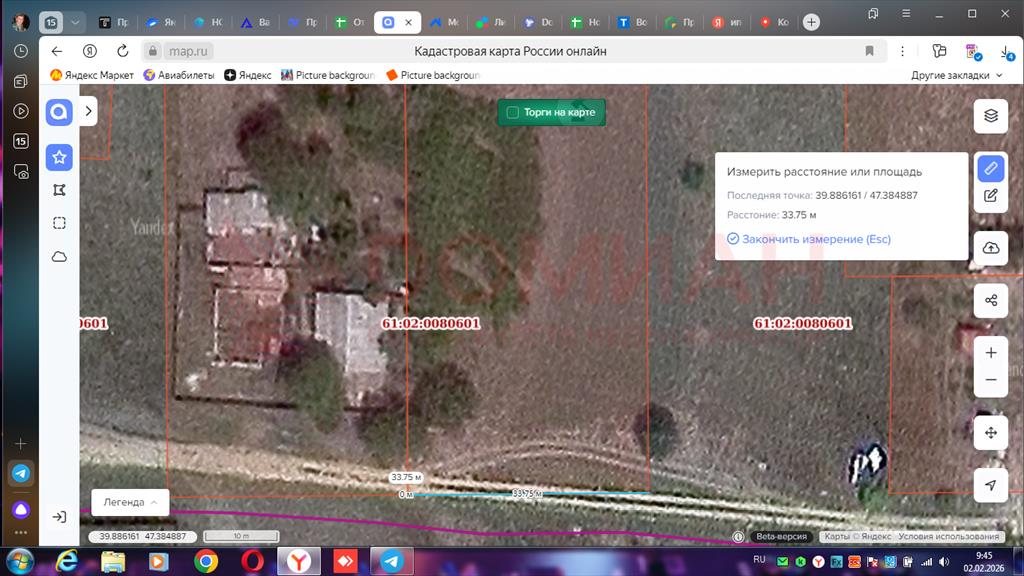Click 'Закончить измерение (Esc)' link
This screenshot has height=576, width=1024.
point(816,239)
